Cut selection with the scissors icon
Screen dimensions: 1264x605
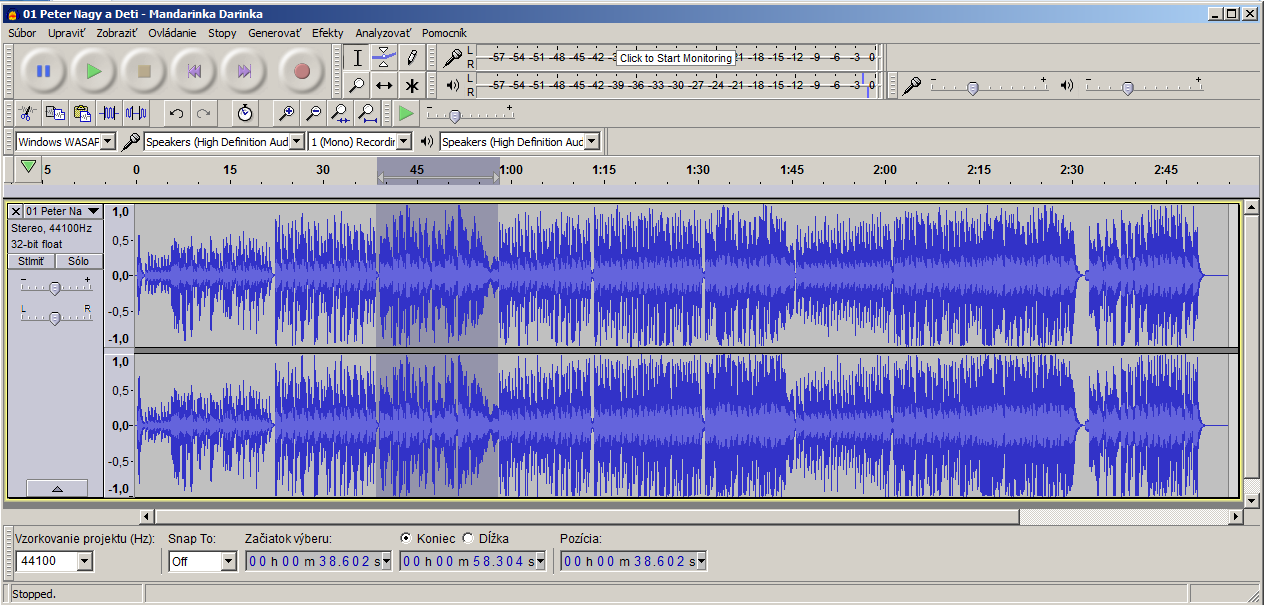pos(28,113)
